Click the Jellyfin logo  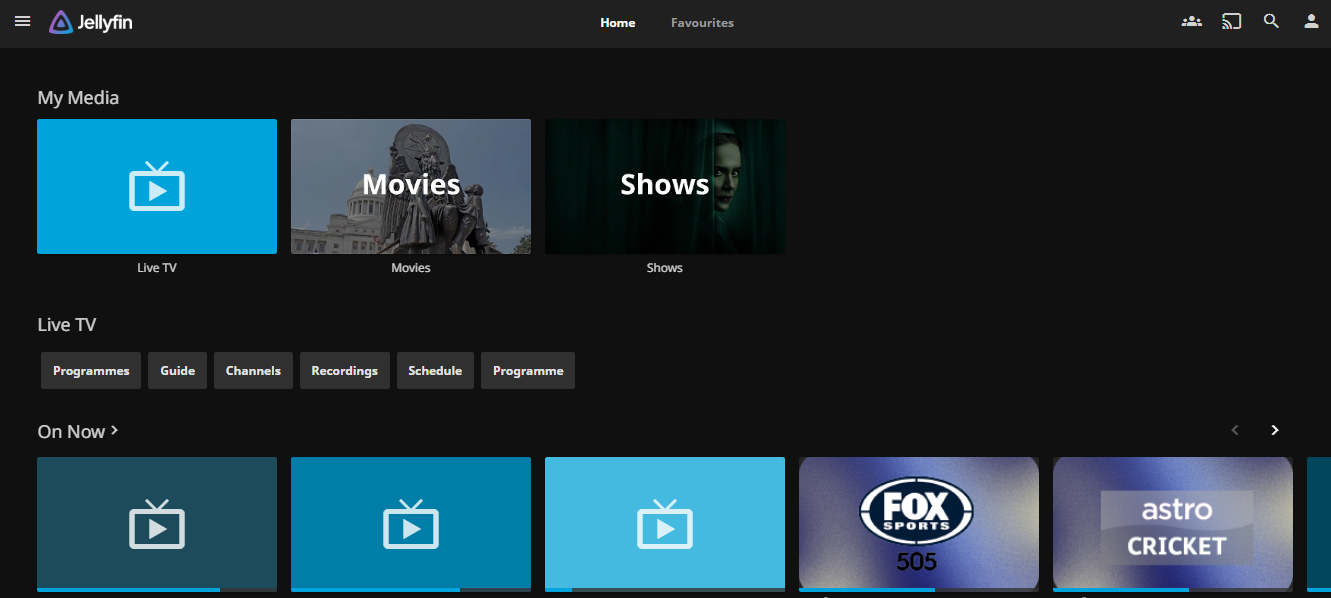(91, 22)
